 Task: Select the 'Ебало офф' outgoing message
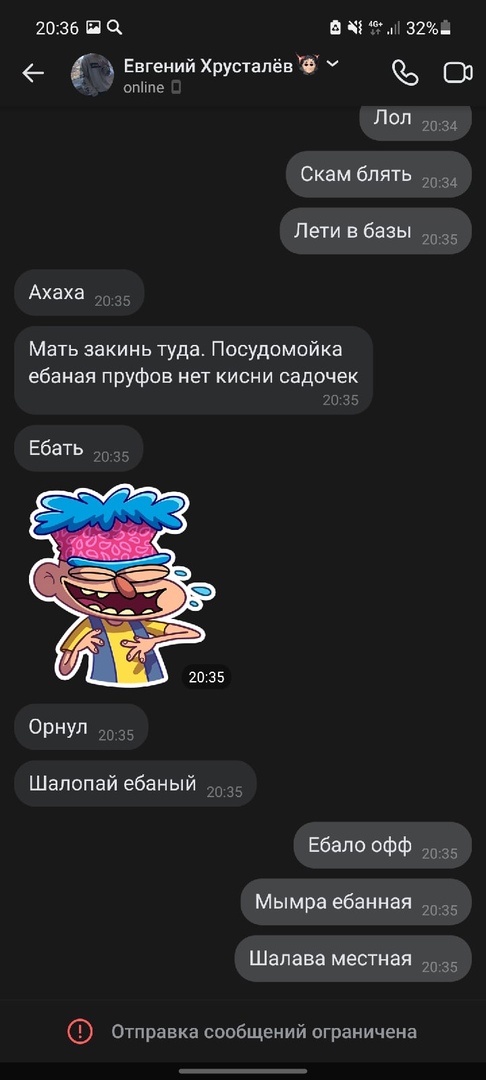pos(383,844)
